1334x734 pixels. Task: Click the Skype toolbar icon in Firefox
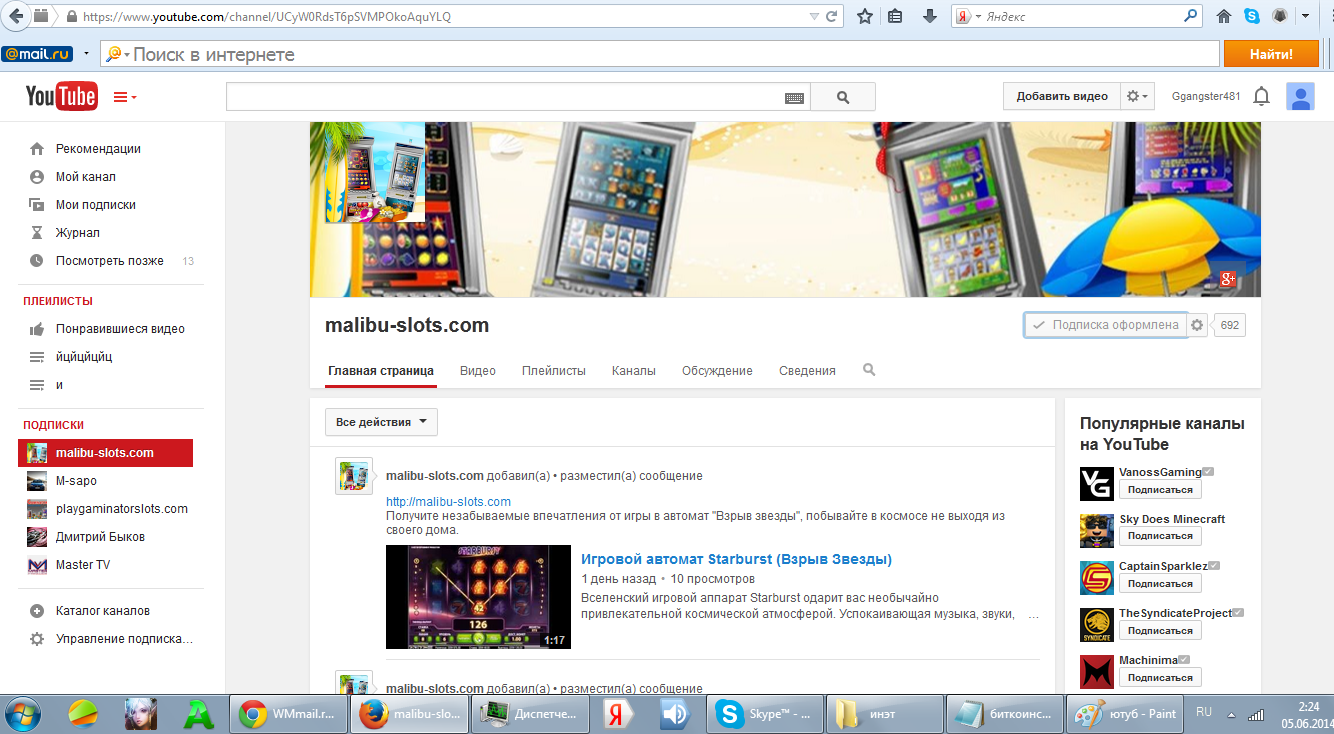tap(1252, 16)
